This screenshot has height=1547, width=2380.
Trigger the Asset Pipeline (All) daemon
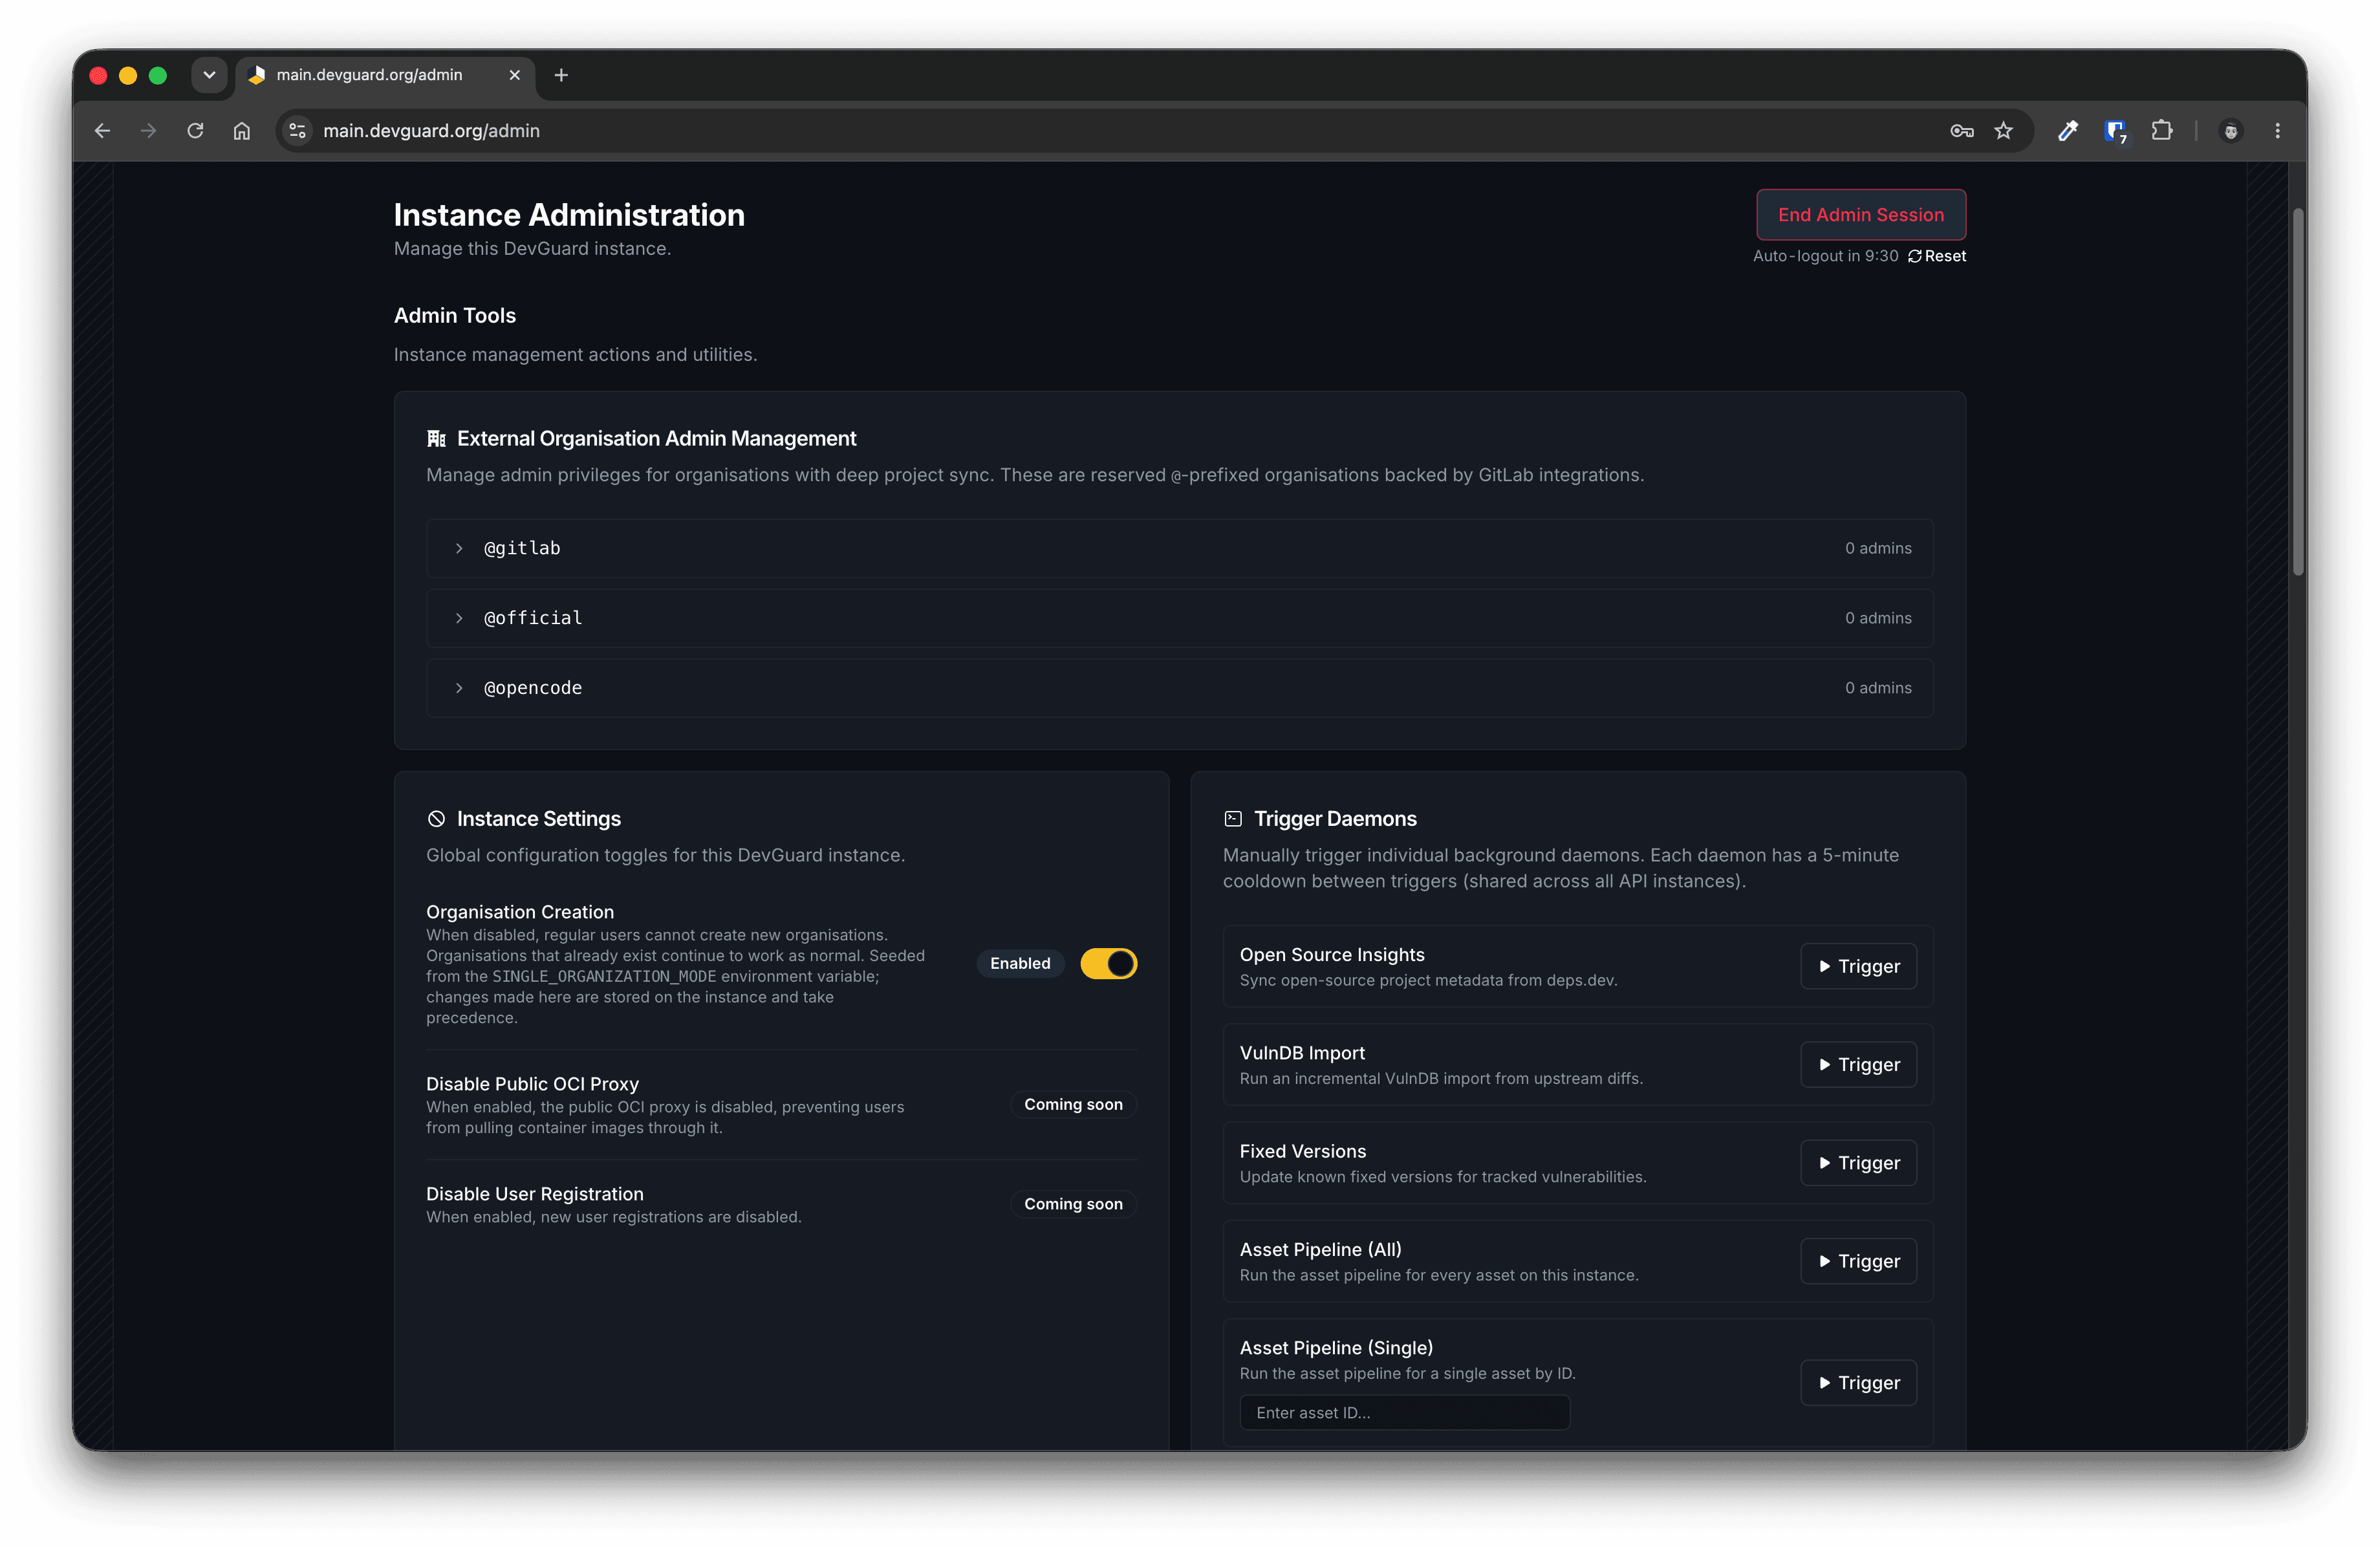pyautogui.click(x=1858, y=1262)
